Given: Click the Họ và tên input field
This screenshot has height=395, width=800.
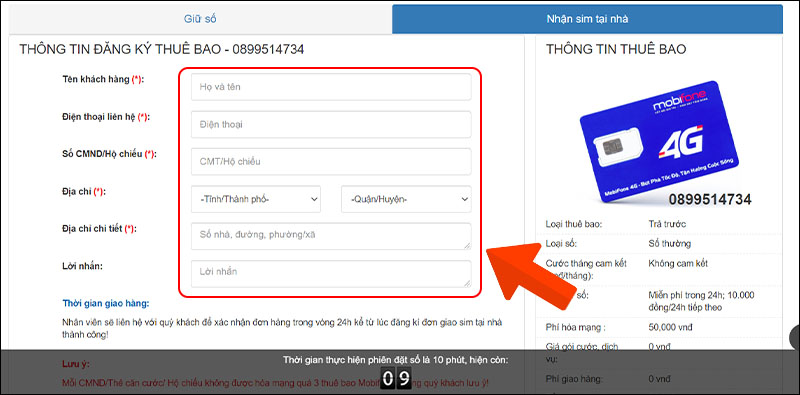Looking at the screenshot, I should [x=331, y=87].
